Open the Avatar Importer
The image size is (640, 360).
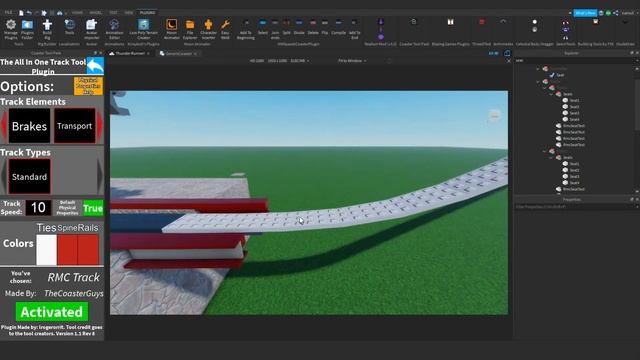pos(91,29)
